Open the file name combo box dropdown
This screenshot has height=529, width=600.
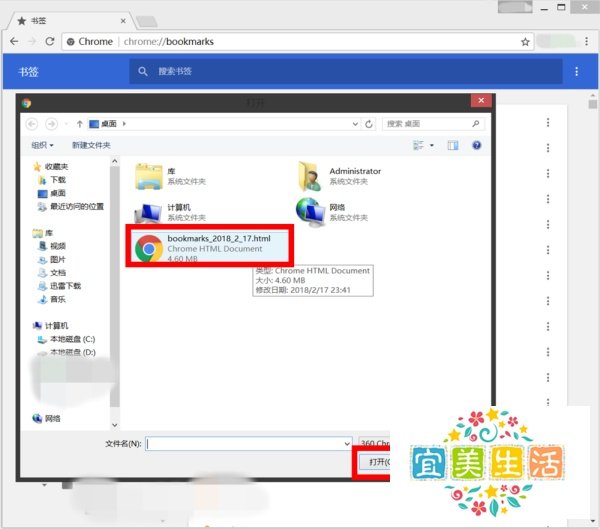coord(347,444)
